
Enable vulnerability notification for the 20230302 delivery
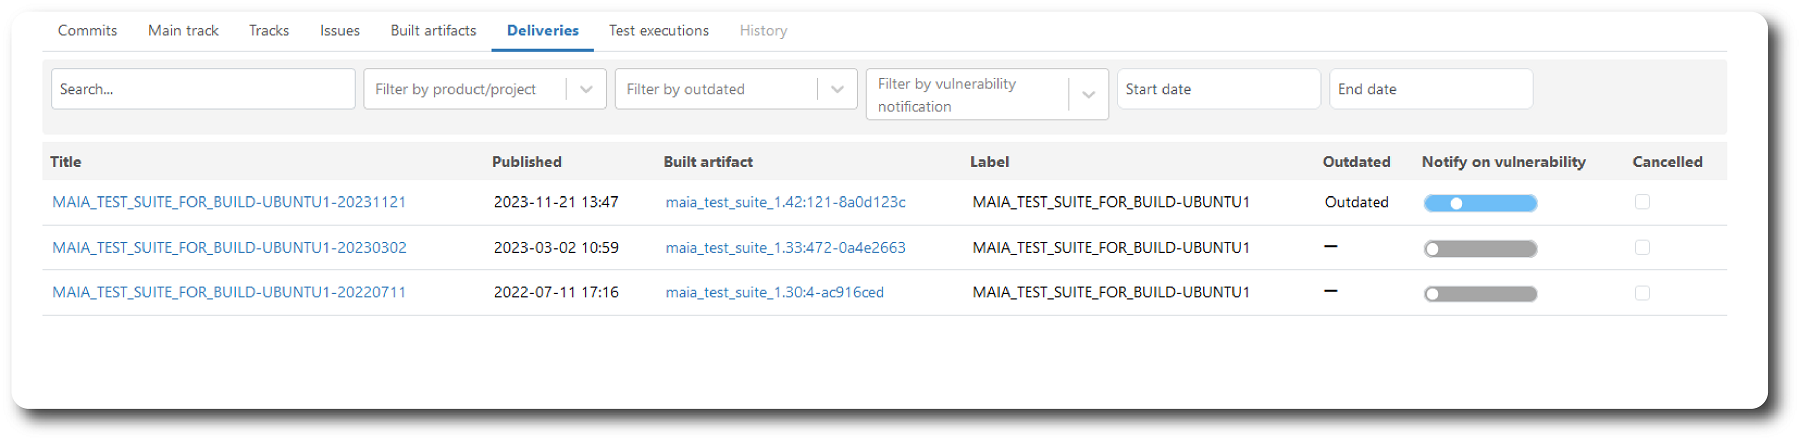pyautogui.click(x=1480, y=249)
